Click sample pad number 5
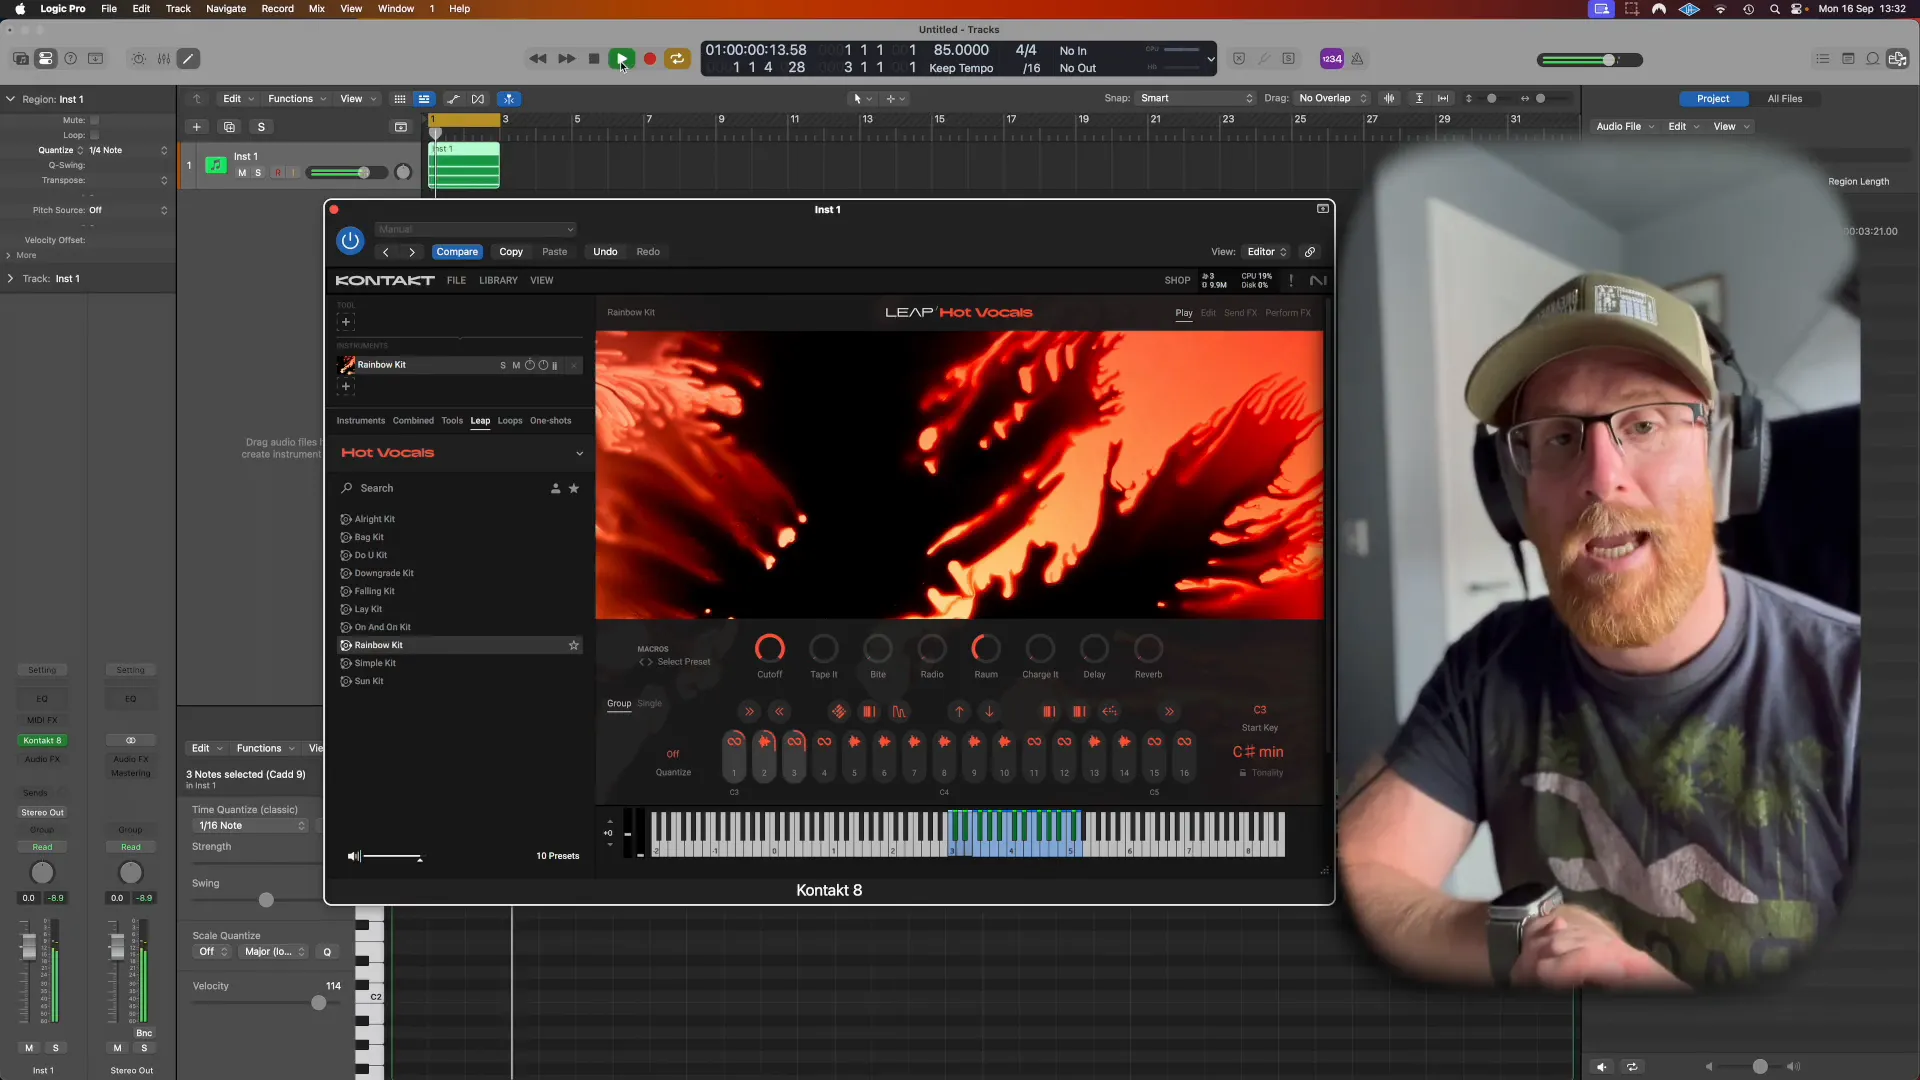The height and width of the screenshot is (1080, 1920). click(854, 756)
